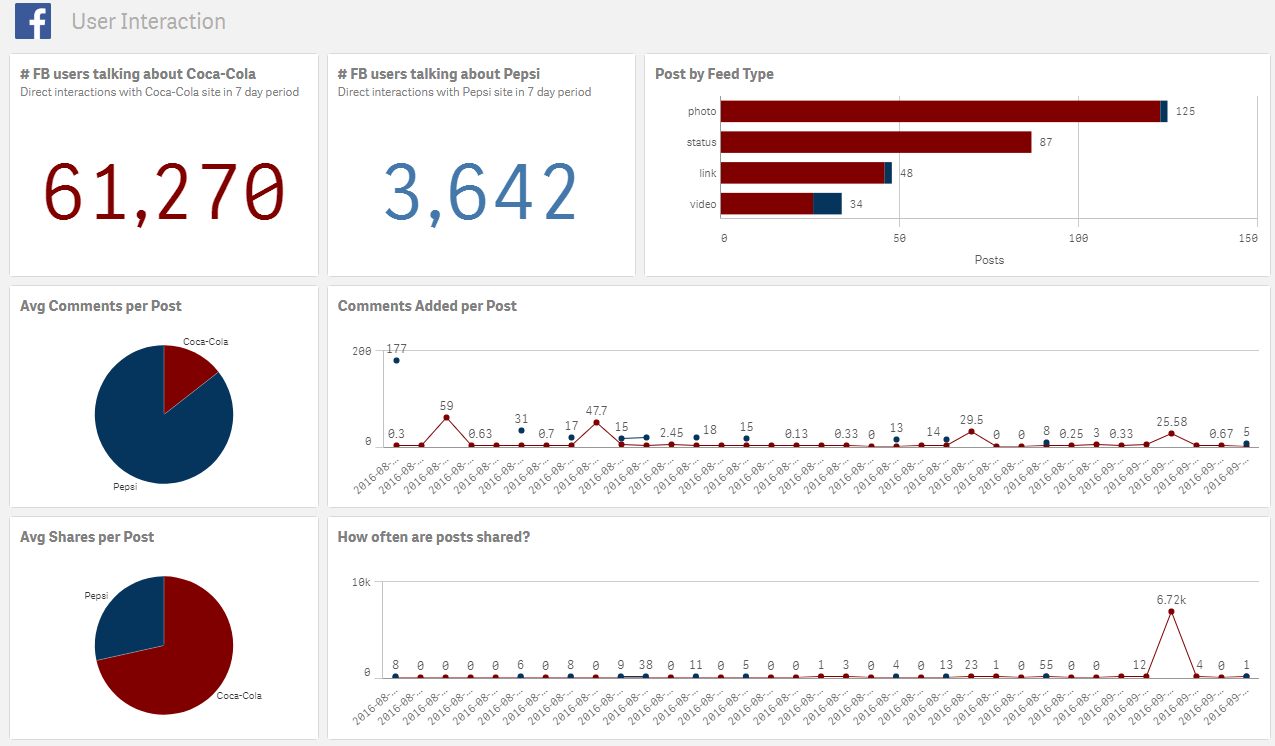Click the 59 peak point in Comments chart
Viewport: 1275px width, 746px height.
446,418
